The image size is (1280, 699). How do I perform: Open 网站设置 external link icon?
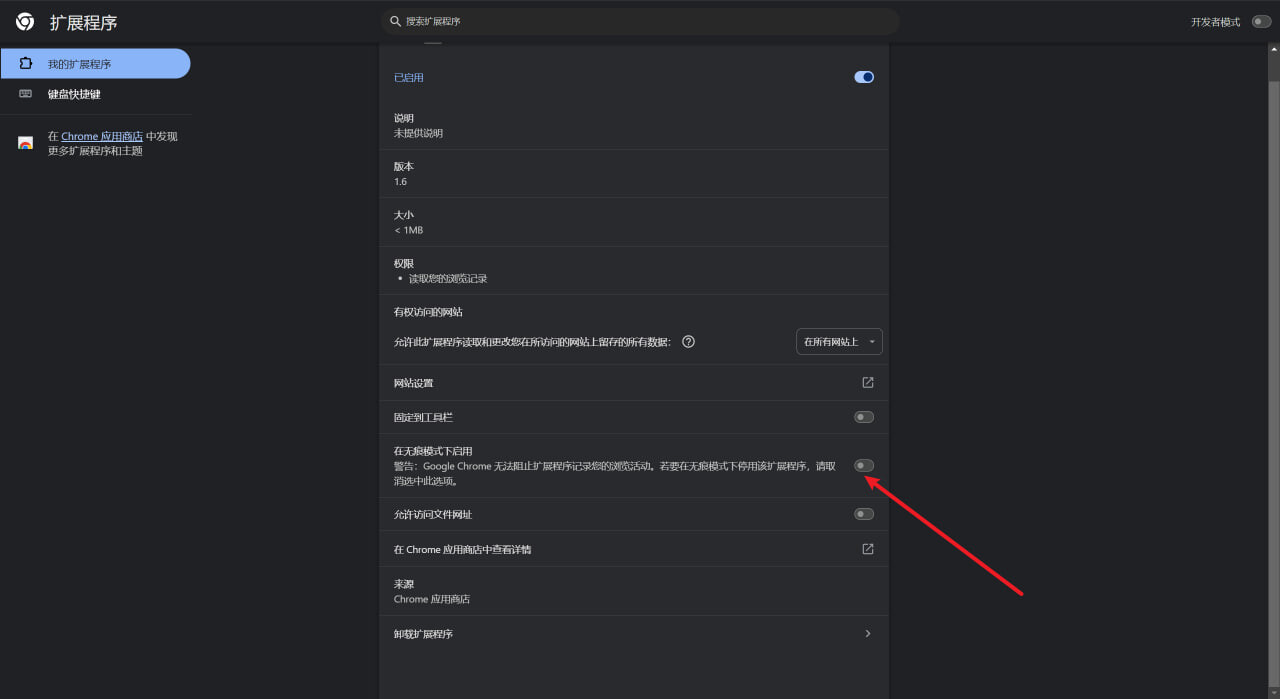click(868, 382)
